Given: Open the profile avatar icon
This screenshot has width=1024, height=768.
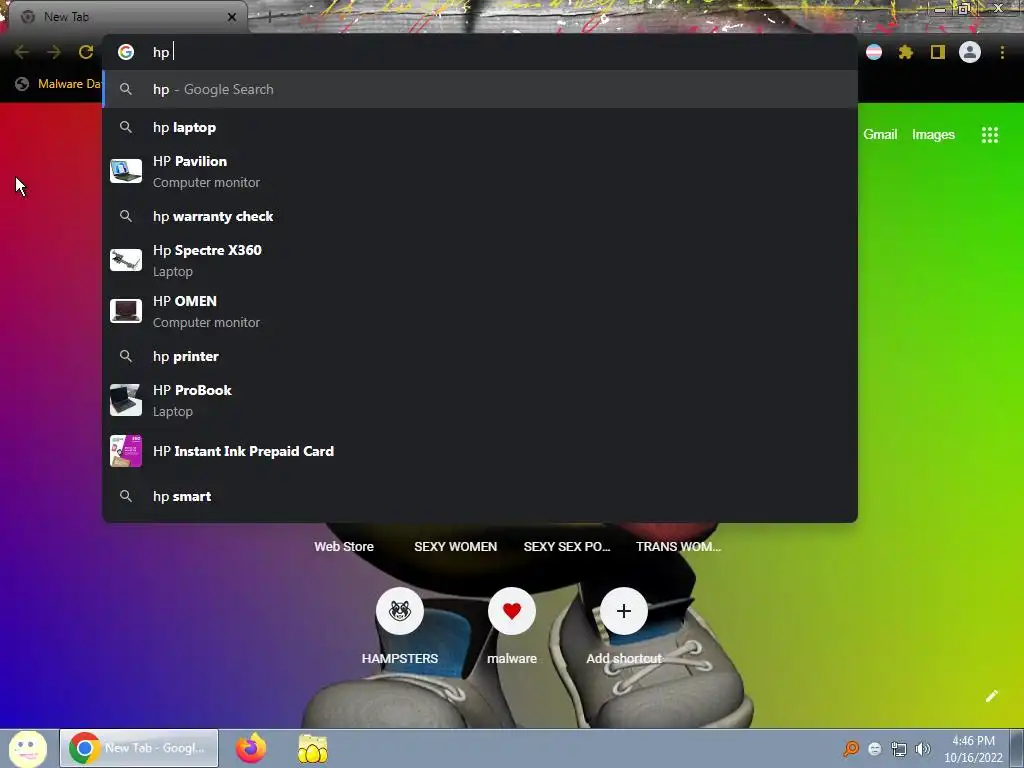Looking at the screenshot, I should [x=970, y=52].
